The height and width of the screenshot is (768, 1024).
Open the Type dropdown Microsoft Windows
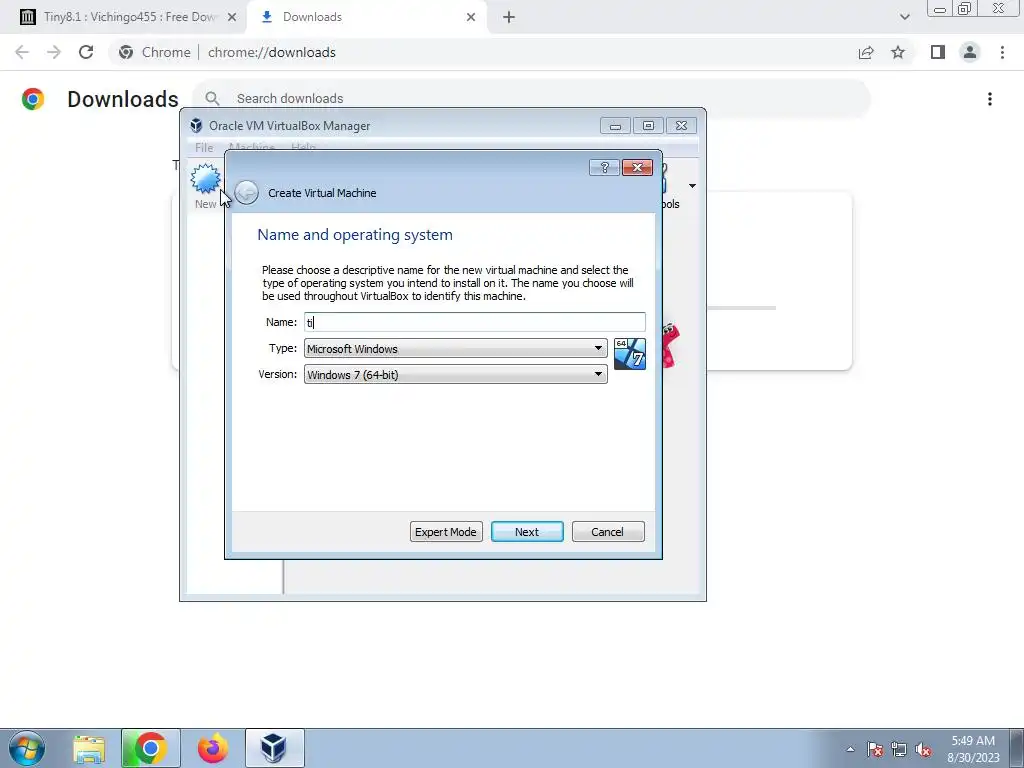coord(455,348)
